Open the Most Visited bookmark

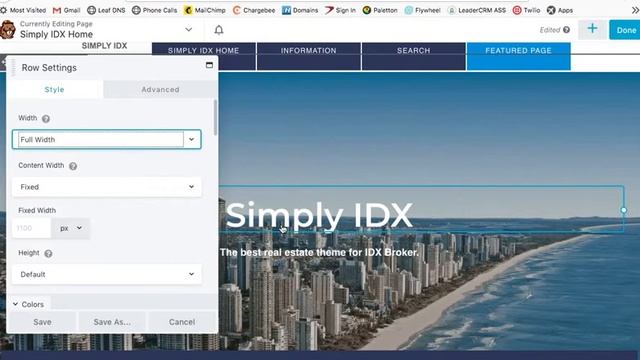[23, 10]
